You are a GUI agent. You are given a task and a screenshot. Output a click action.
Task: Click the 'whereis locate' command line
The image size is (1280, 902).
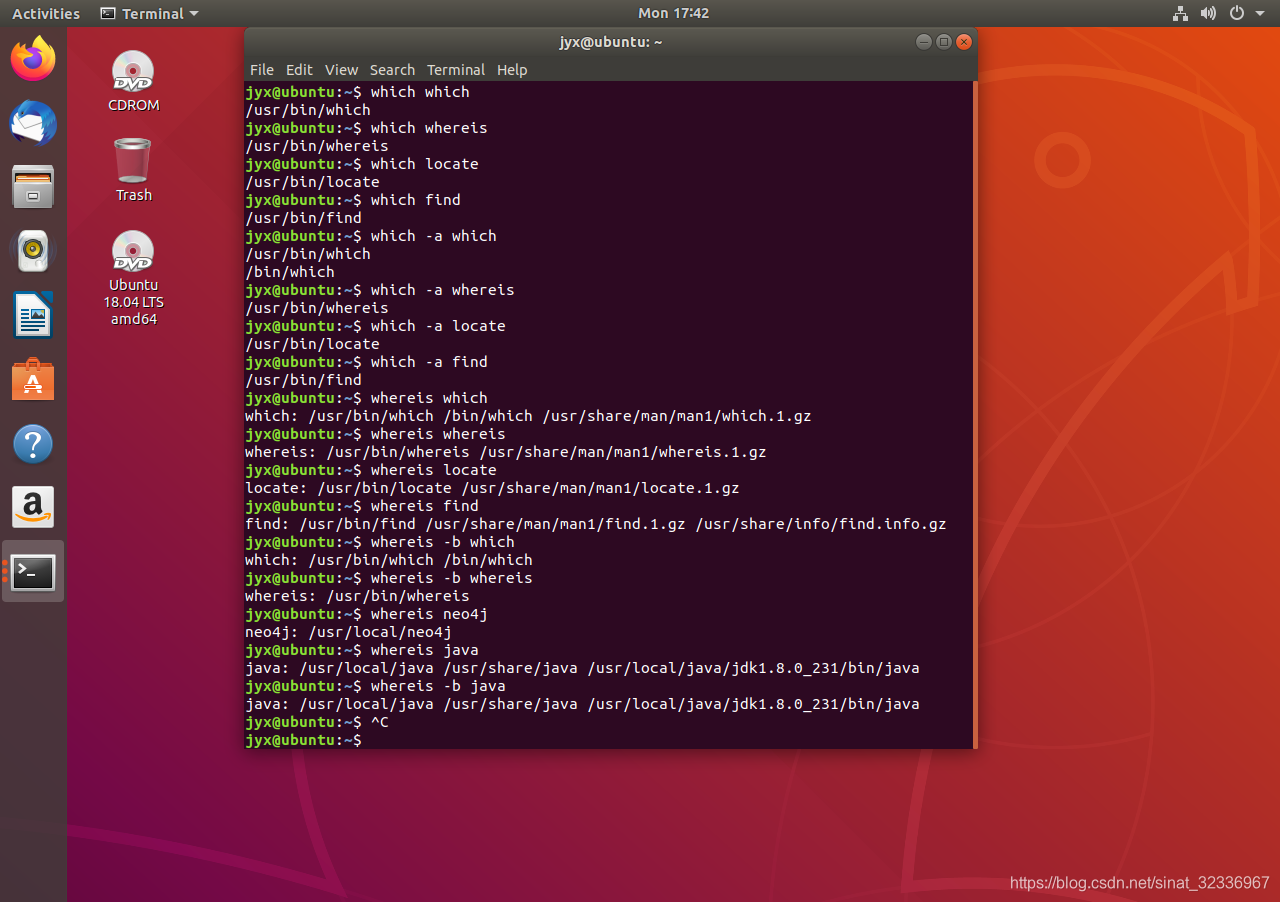pyautogui.click(x=371, y=470)
